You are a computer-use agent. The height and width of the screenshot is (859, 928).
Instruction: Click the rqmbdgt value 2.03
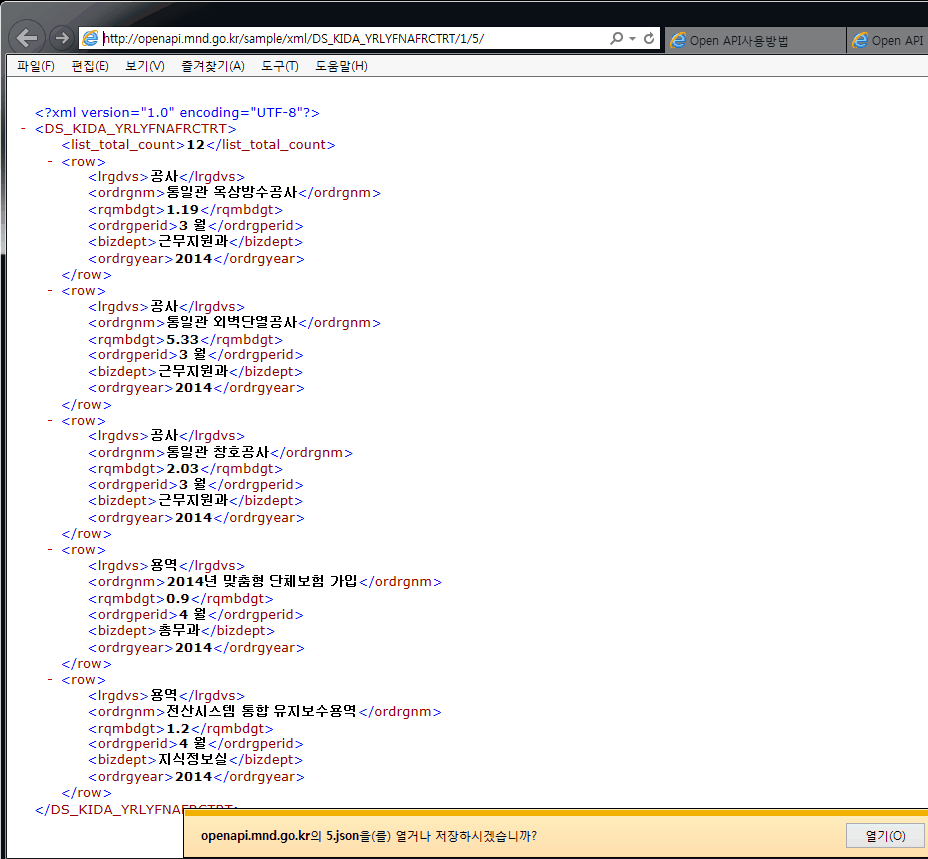182,469
